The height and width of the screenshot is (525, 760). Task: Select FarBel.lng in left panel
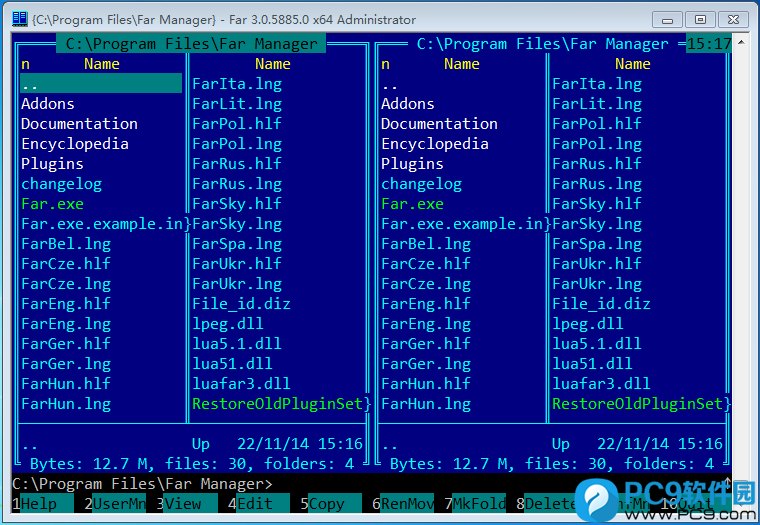tap(66, 244)
